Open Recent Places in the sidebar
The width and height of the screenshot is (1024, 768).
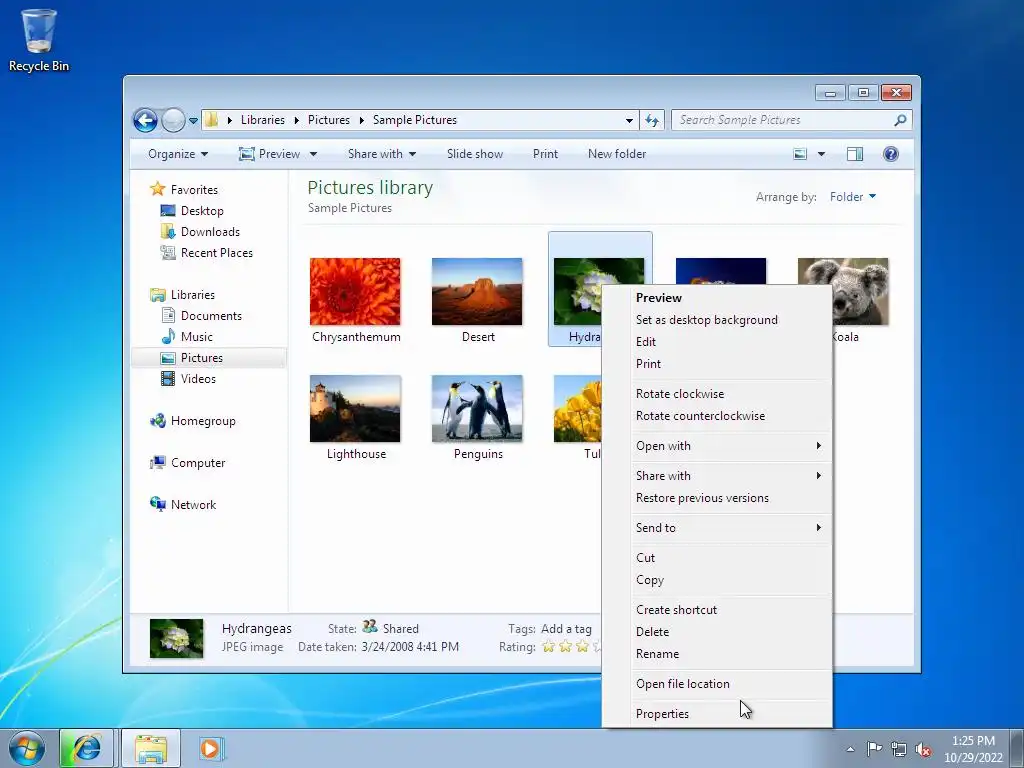(x=216, y=253)
